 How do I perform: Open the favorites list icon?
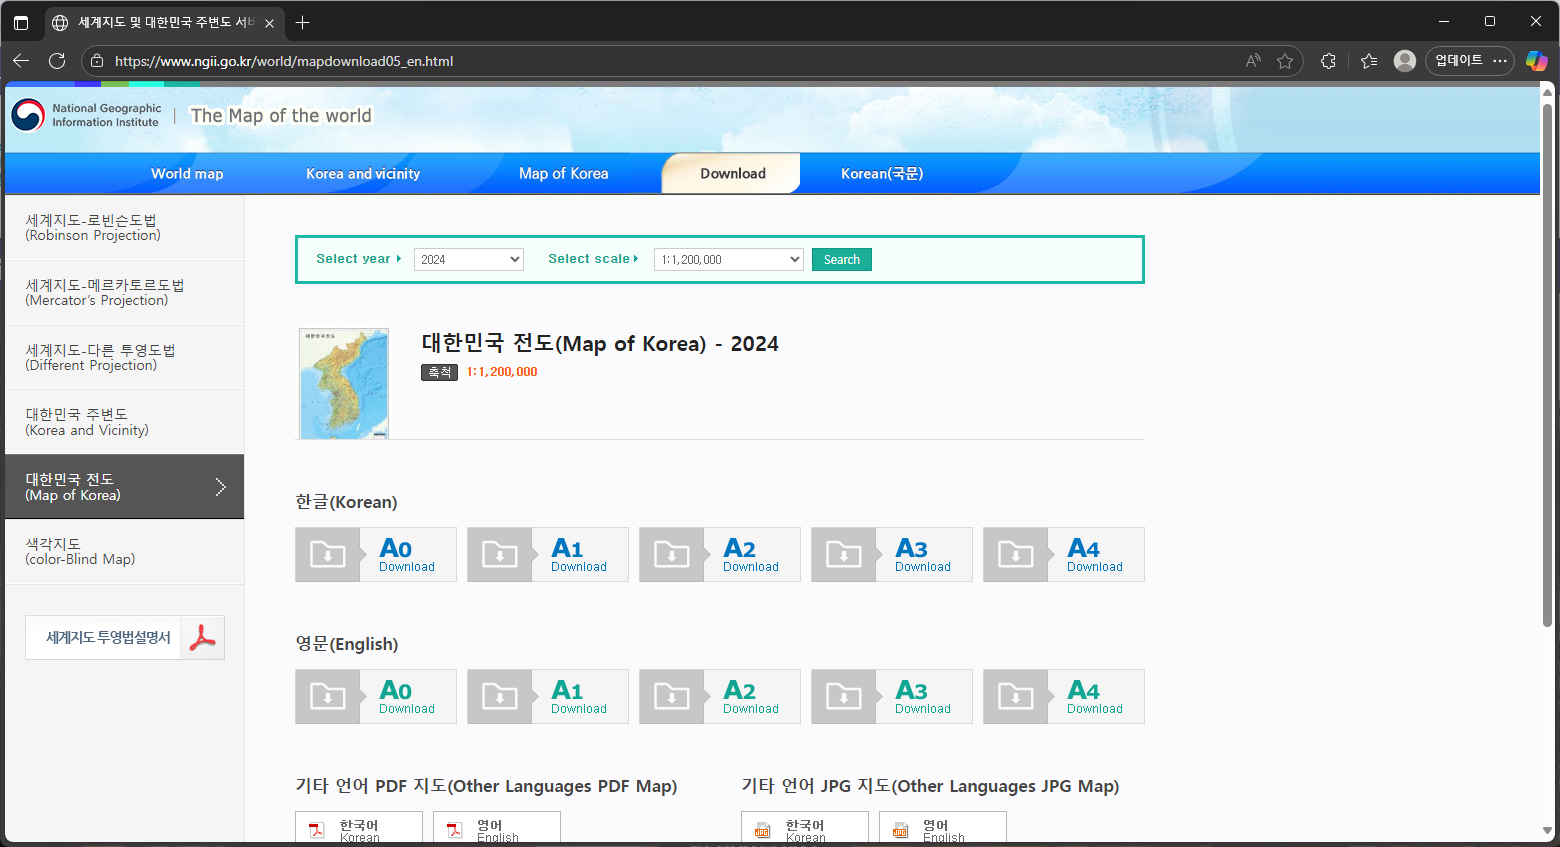(1369, 61)
